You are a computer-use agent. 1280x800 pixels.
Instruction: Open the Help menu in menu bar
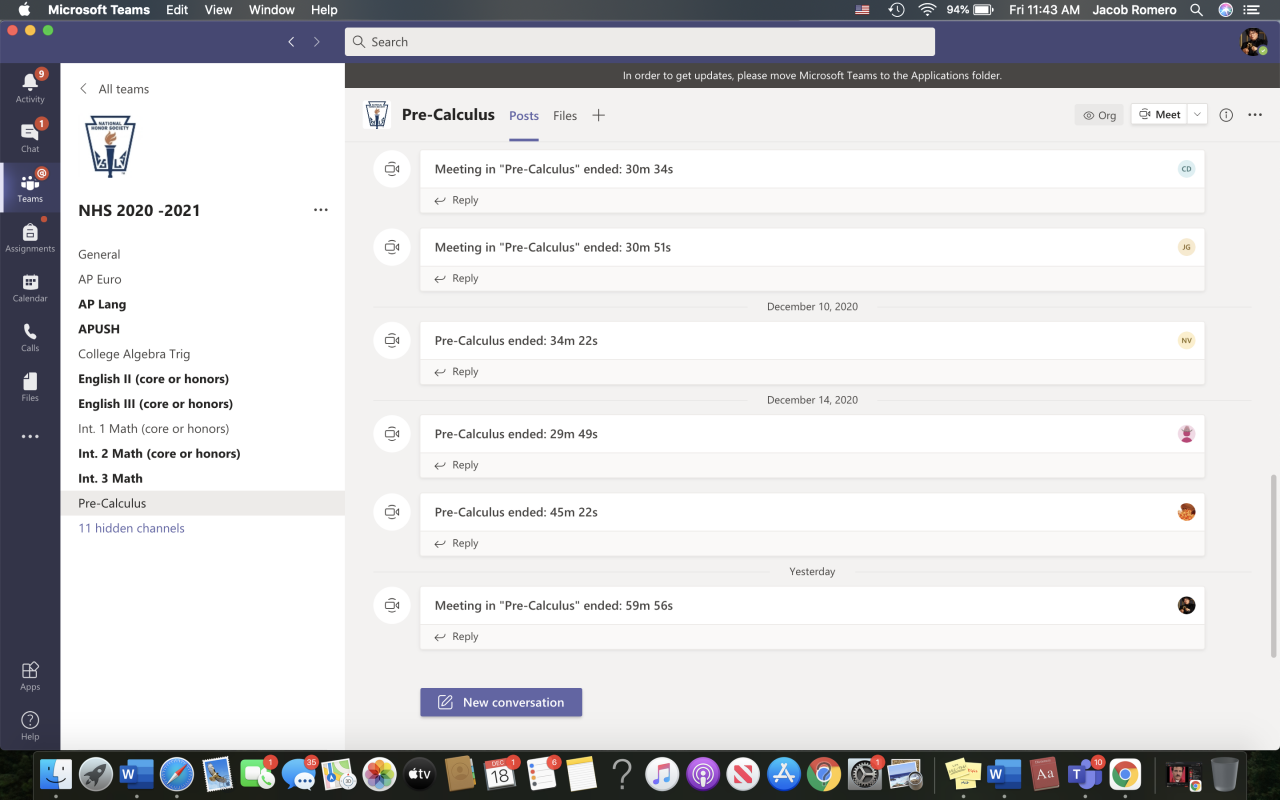(324, 10)
